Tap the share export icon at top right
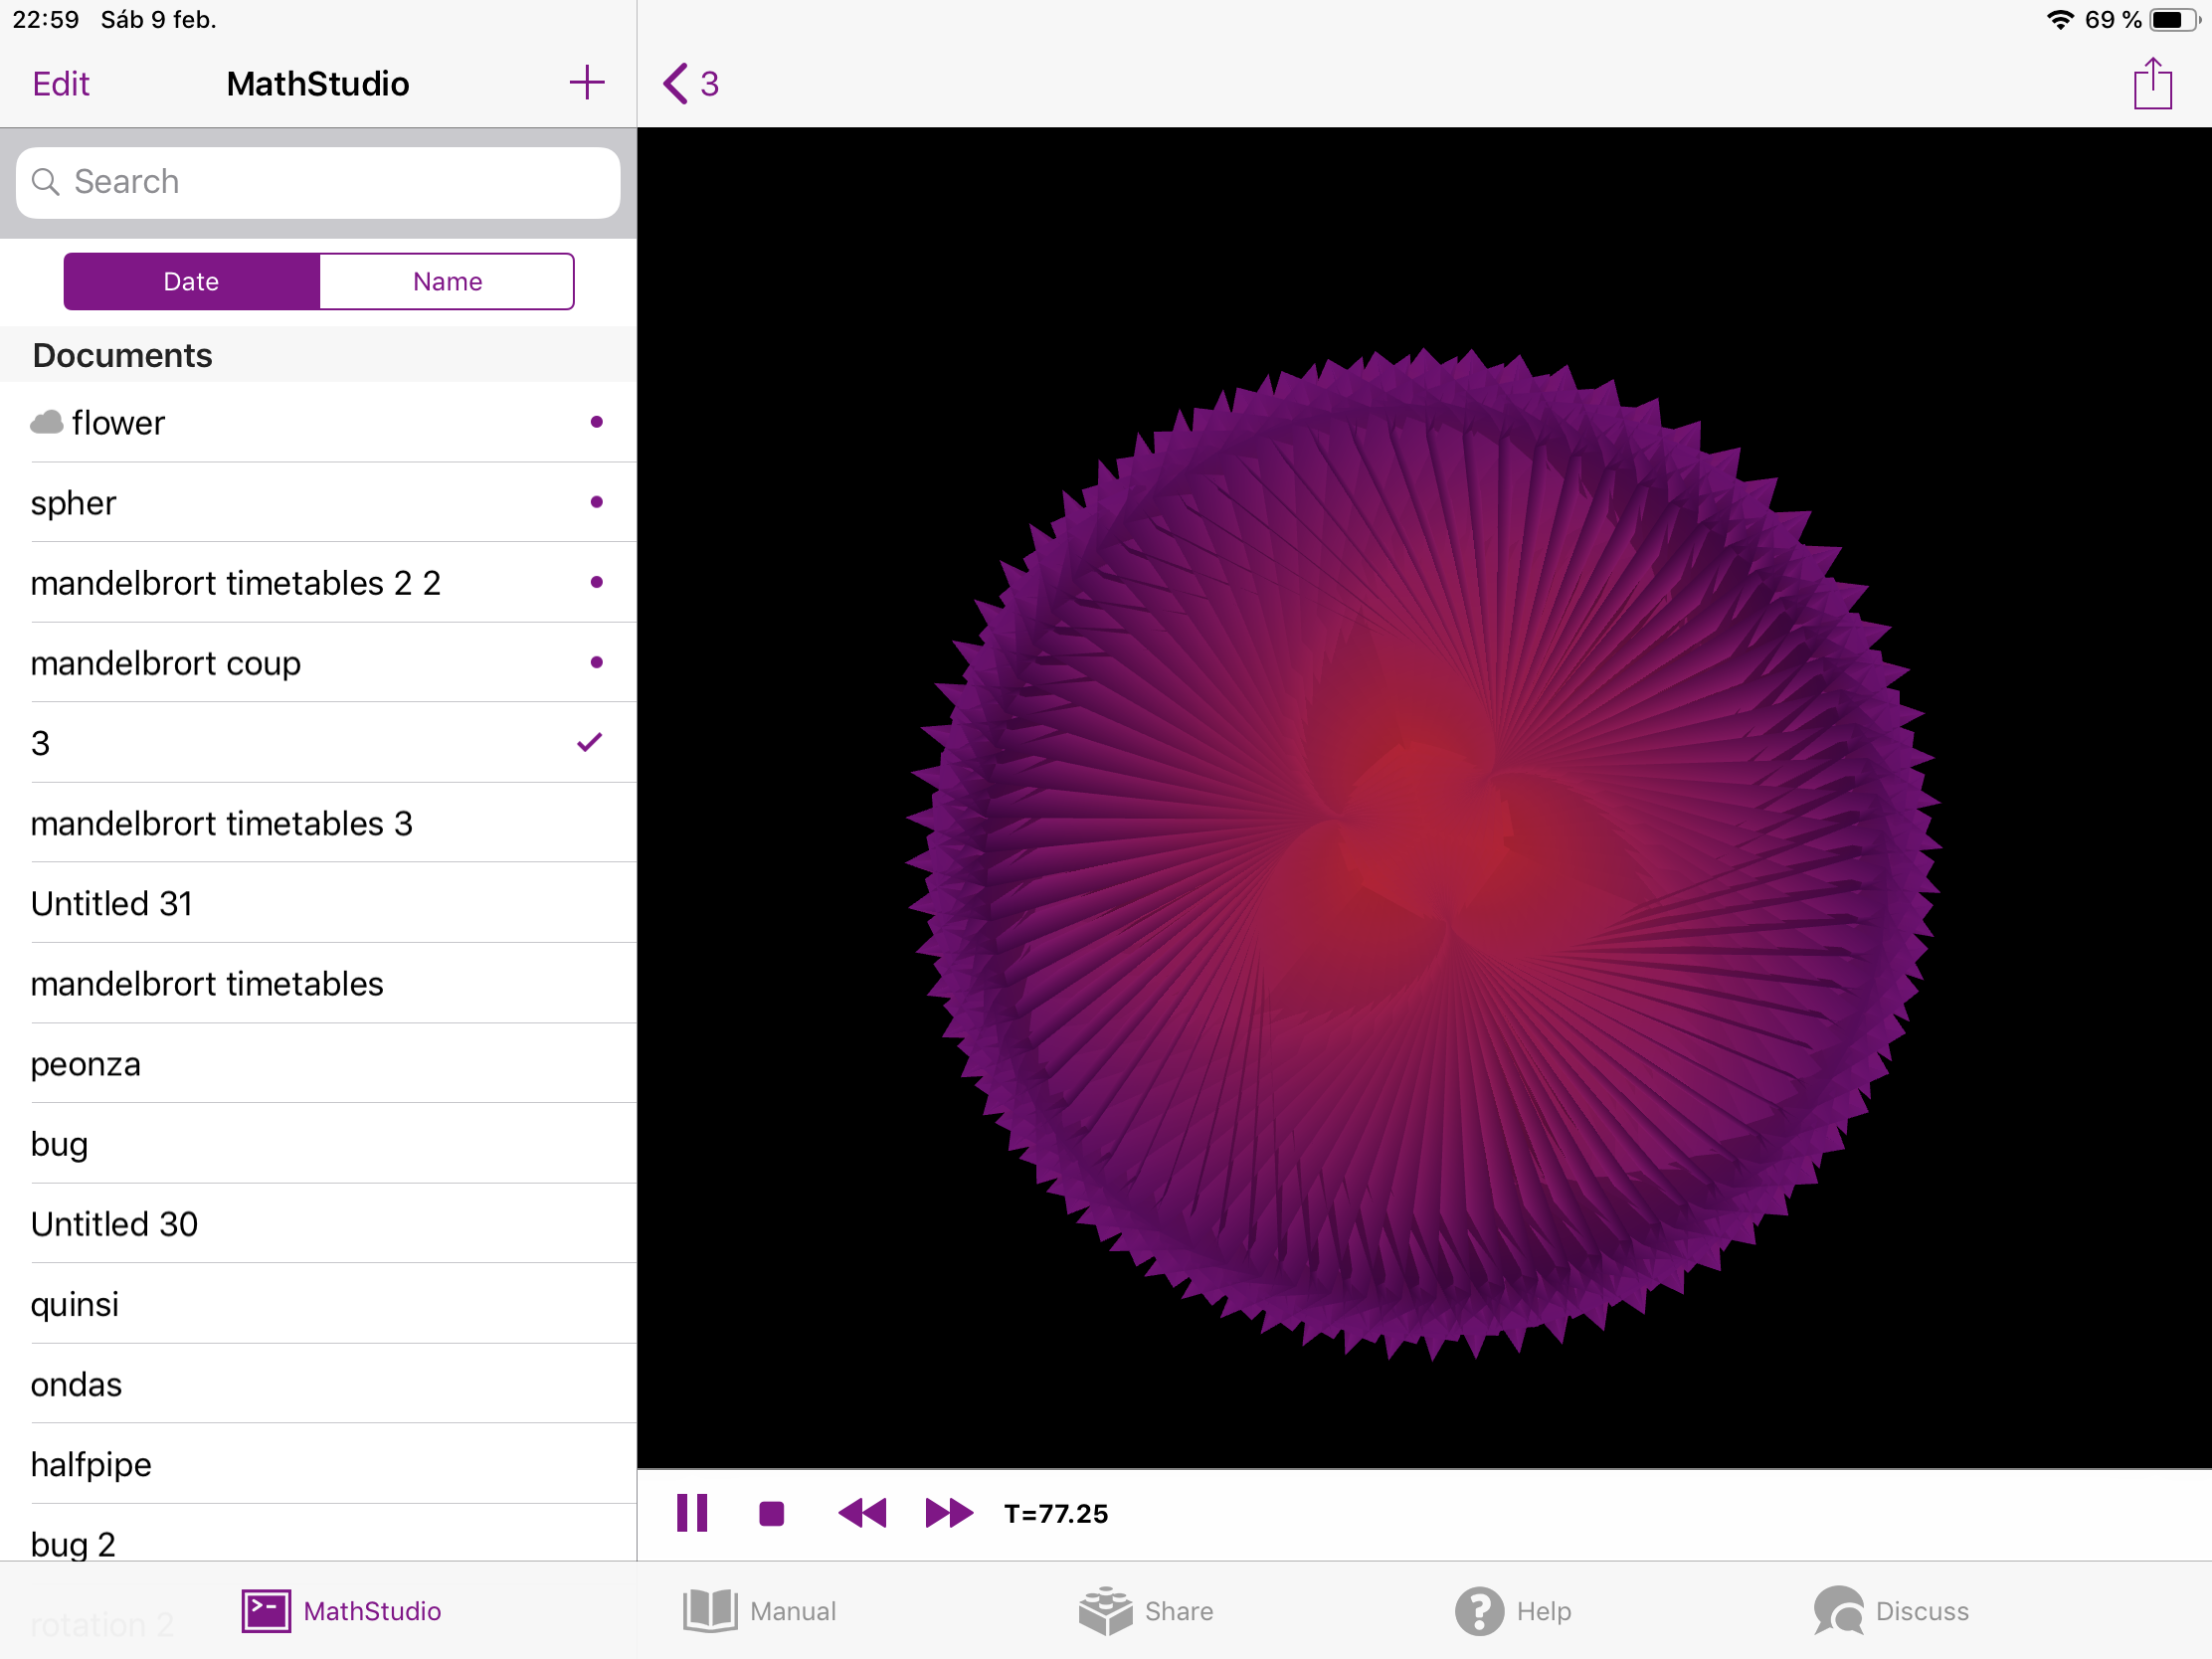This screenshot has height=1659, width=2212. (2152, 83)
